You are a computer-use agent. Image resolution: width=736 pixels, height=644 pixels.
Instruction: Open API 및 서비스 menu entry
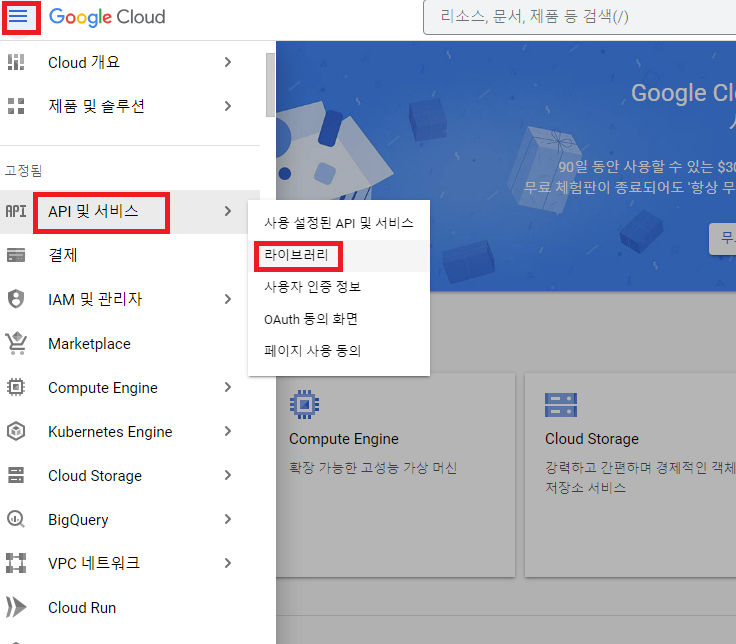94,211
